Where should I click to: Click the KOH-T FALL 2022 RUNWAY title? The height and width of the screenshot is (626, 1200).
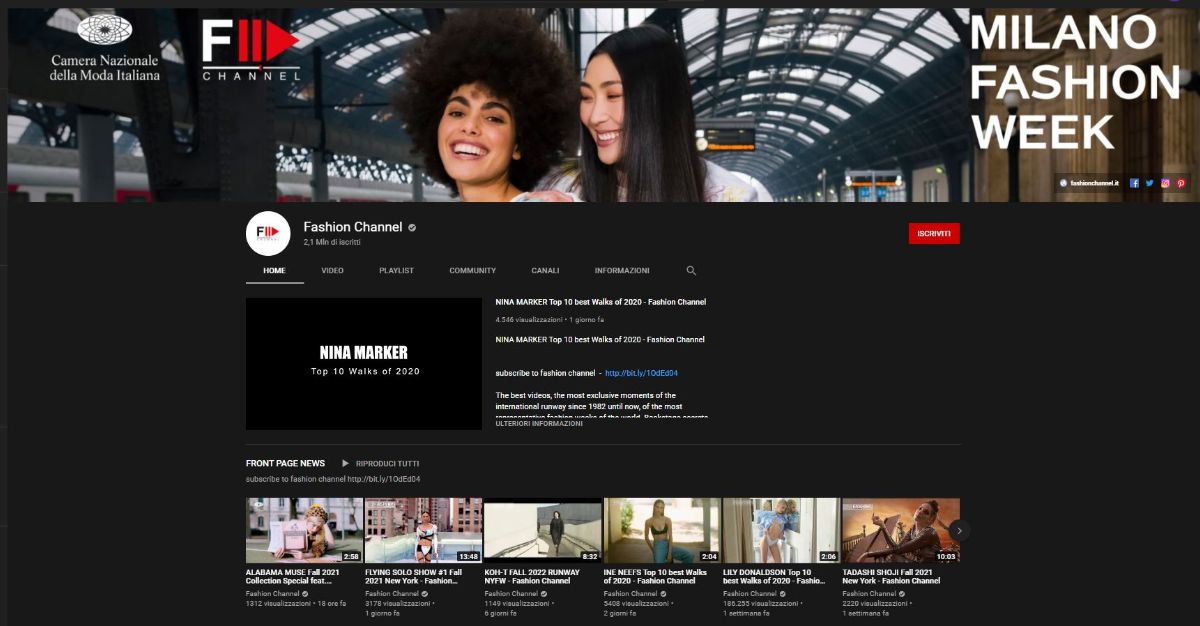pyautogui.click(x=532, y=577)
